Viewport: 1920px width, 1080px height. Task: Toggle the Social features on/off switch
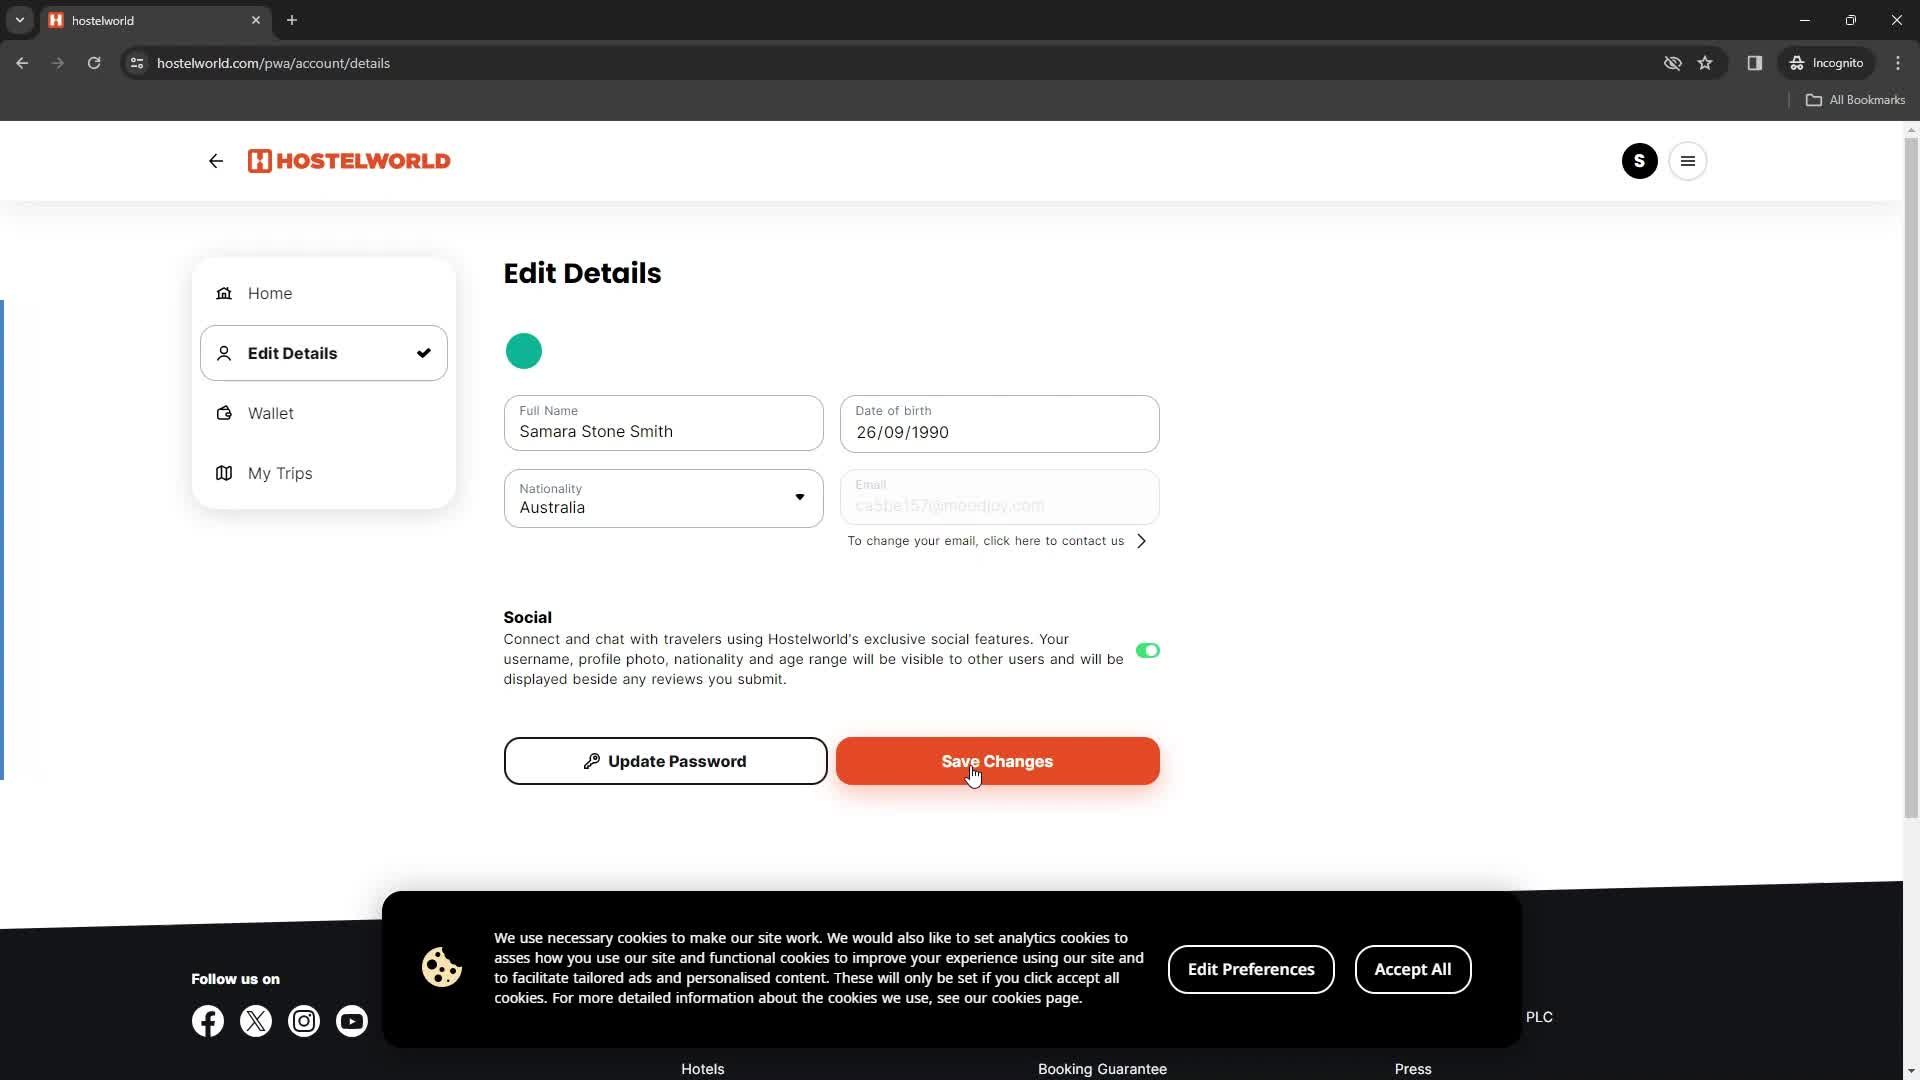1146,650
